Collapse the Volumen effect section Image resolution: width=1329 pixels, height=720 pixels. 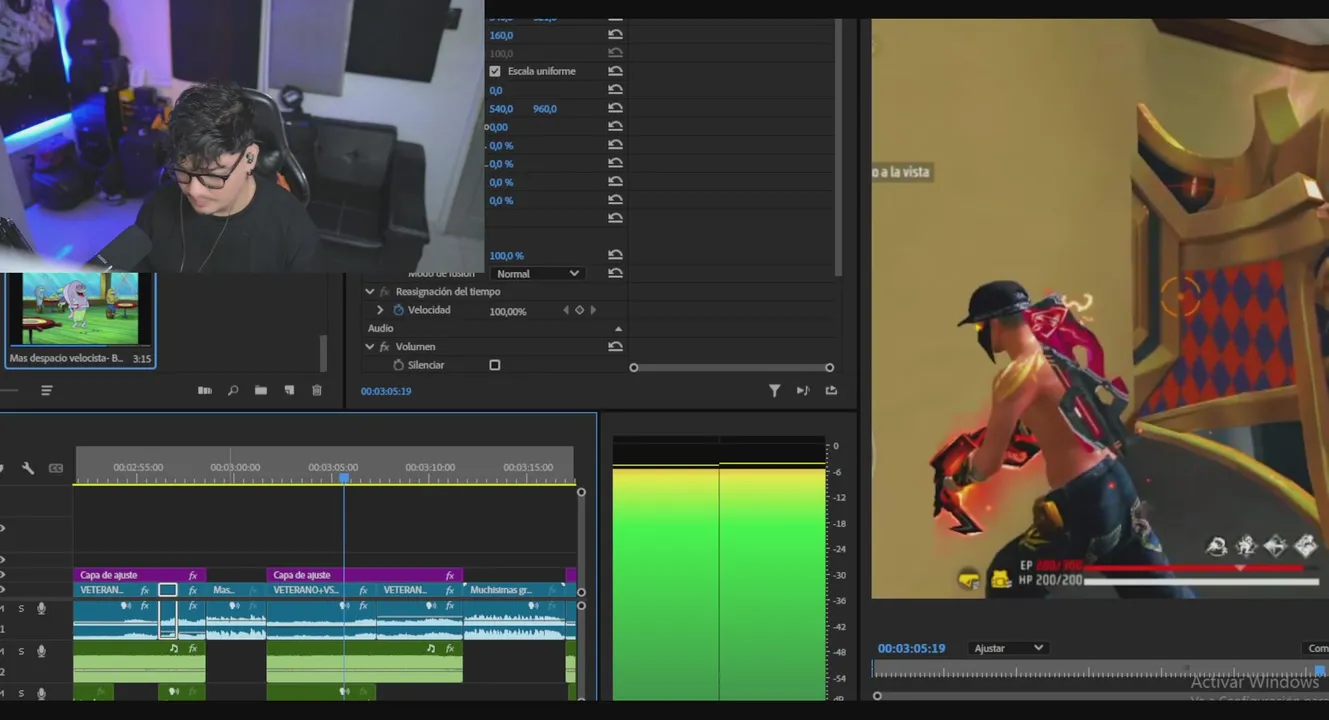(x=370, y=347)
